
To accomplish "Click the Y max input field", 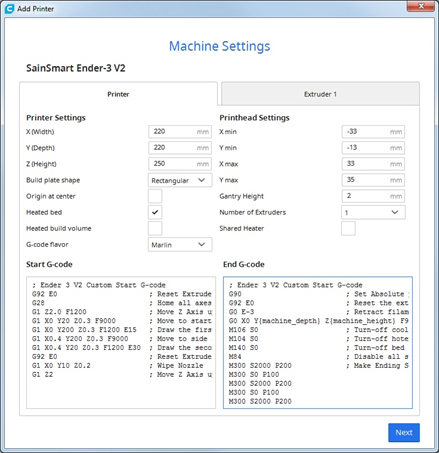I will (373, 180).
